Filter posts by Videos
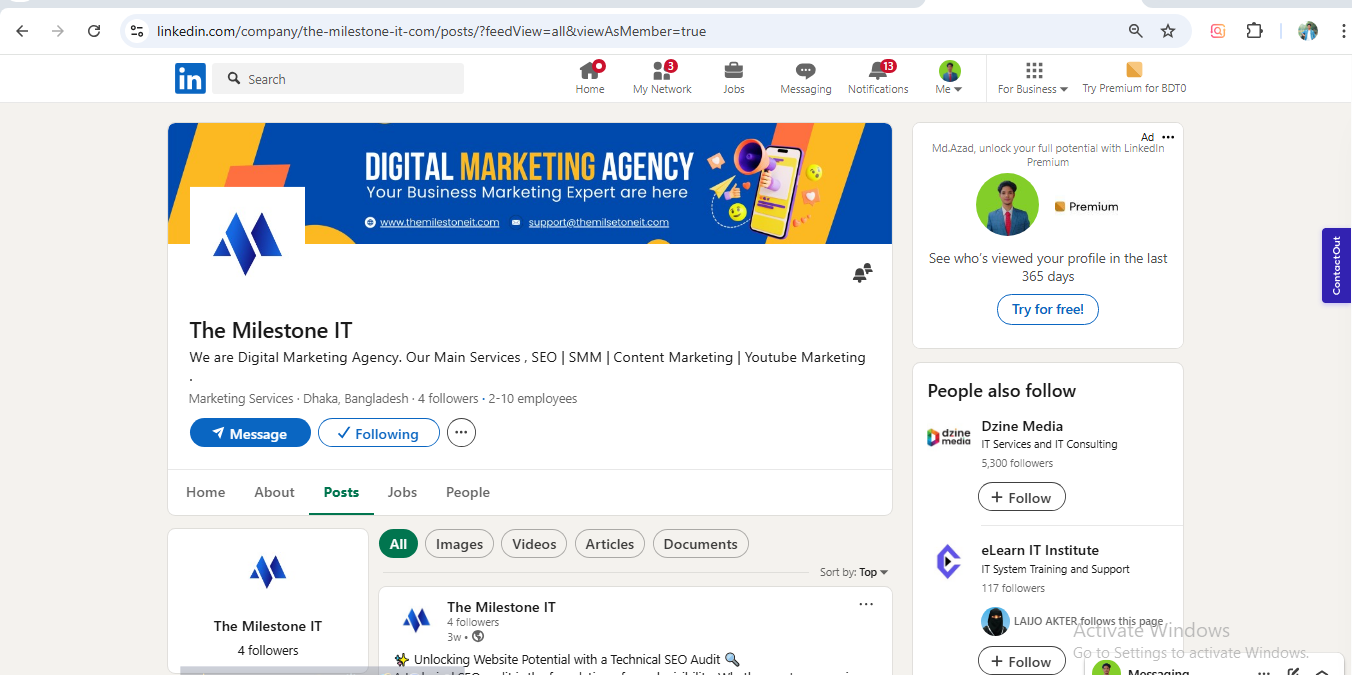1352x675 pixels. 534,544
